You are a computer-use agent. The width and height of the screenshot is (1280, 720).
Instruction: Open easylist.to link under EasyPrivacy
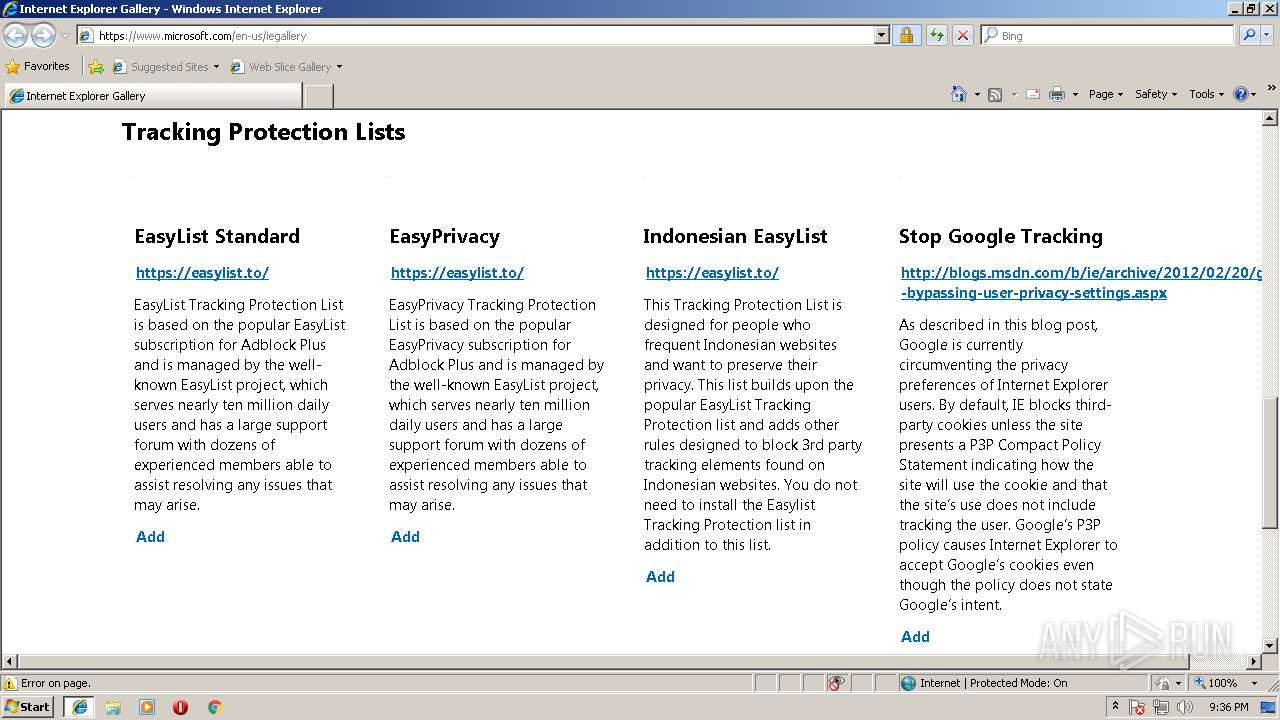click(457, 273)
